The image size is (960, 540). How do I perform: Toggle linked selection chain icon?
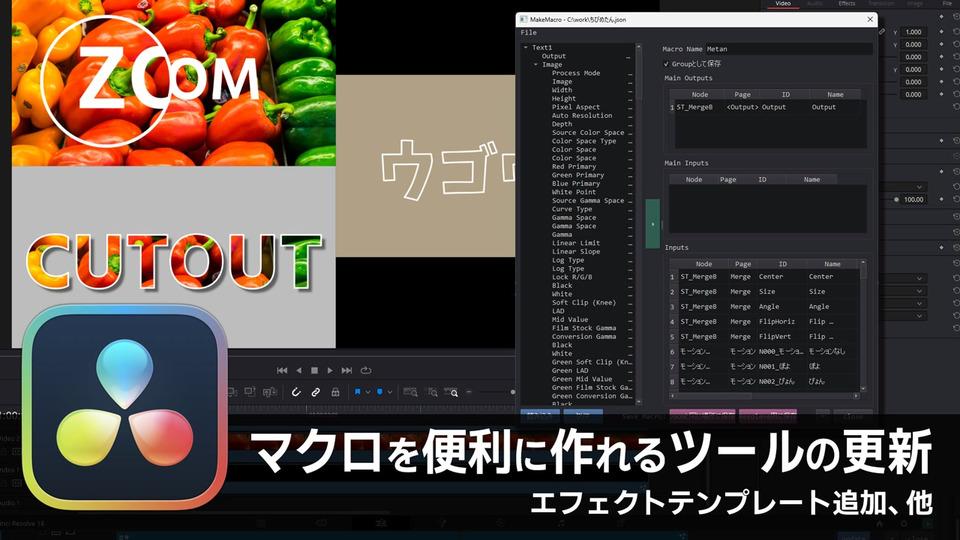point(315,392)
